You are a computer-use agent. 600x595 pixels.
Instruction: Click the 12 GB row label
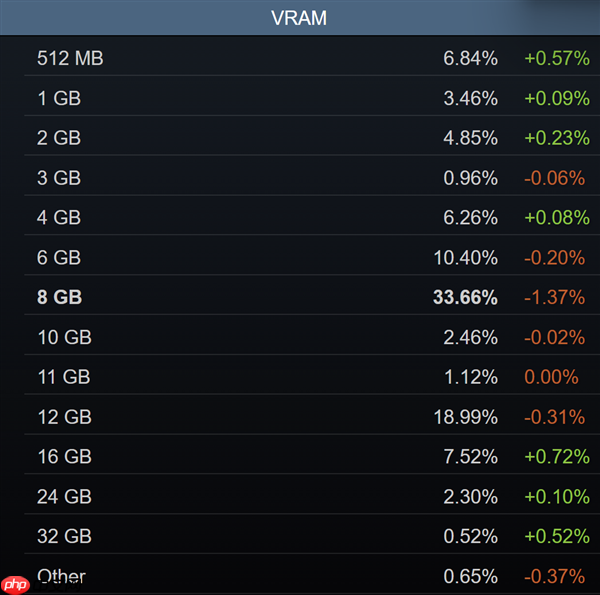tap(64, 416)
